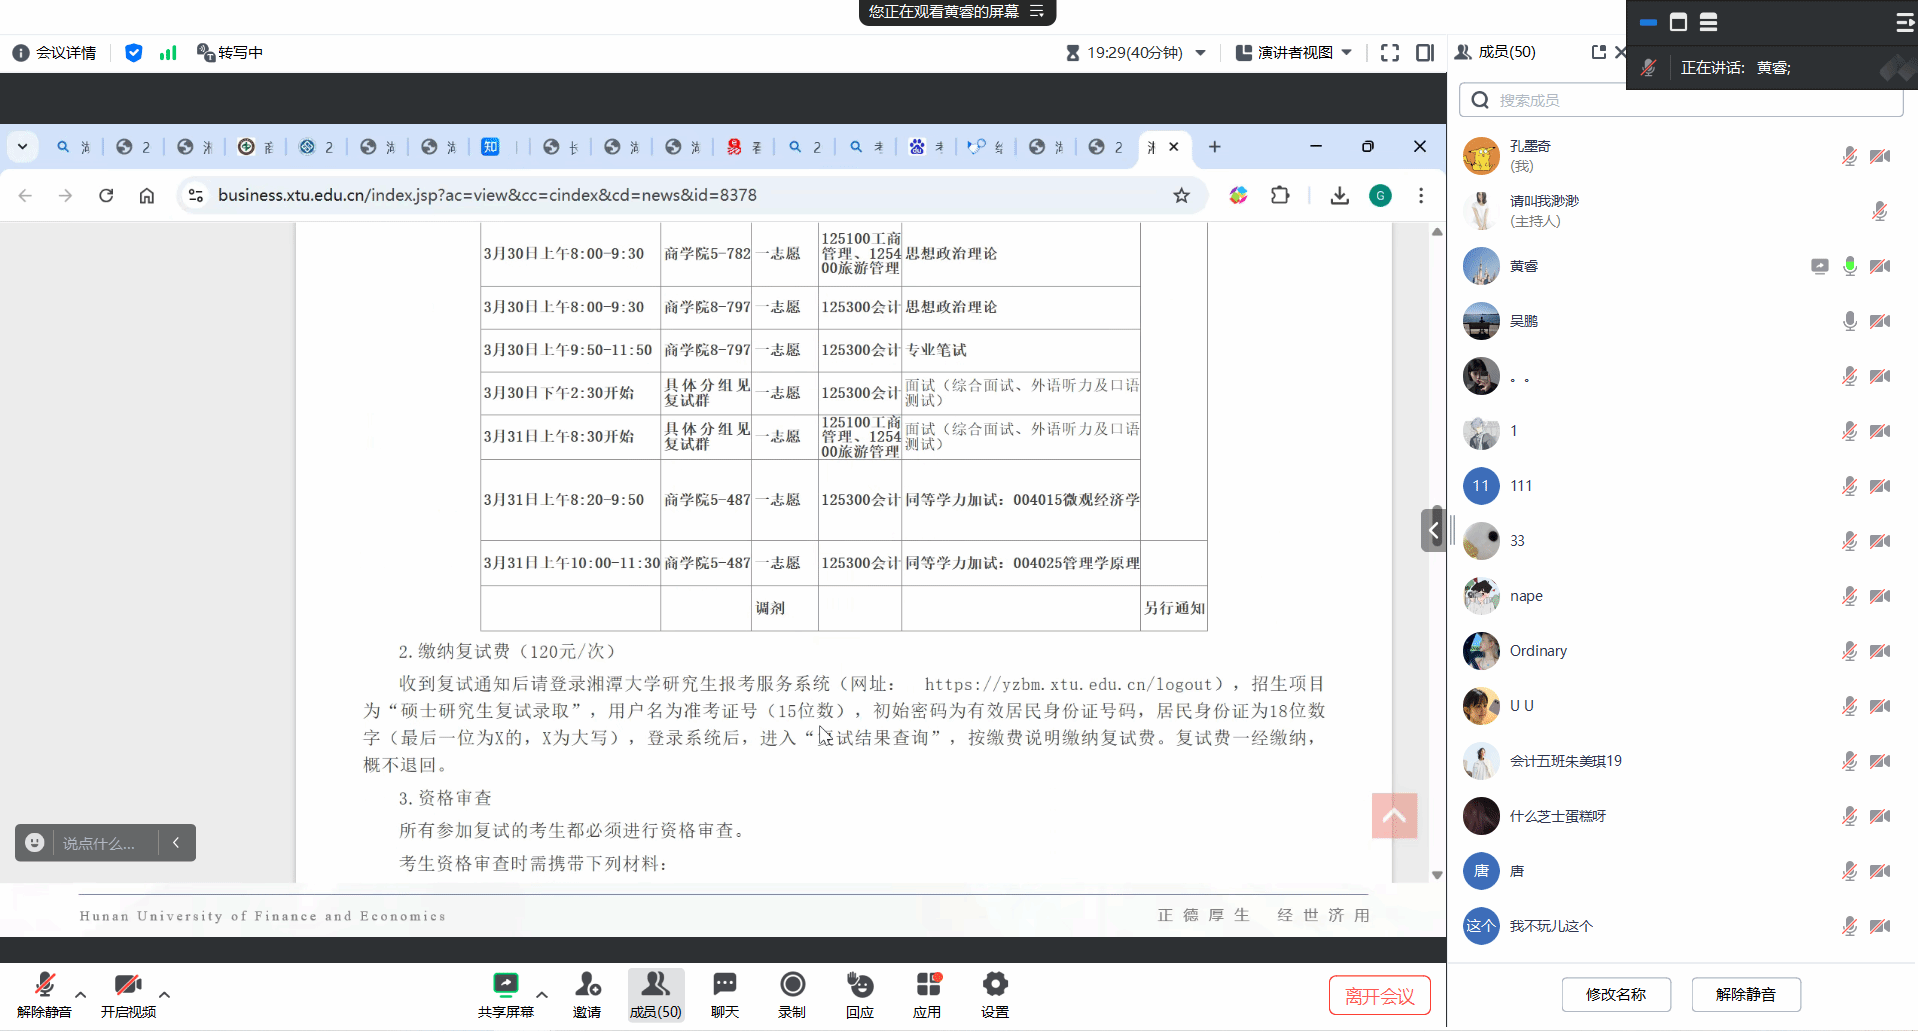Toggle the members (成员) panel button
1918x1031 pixels.
tap(656, 994)
